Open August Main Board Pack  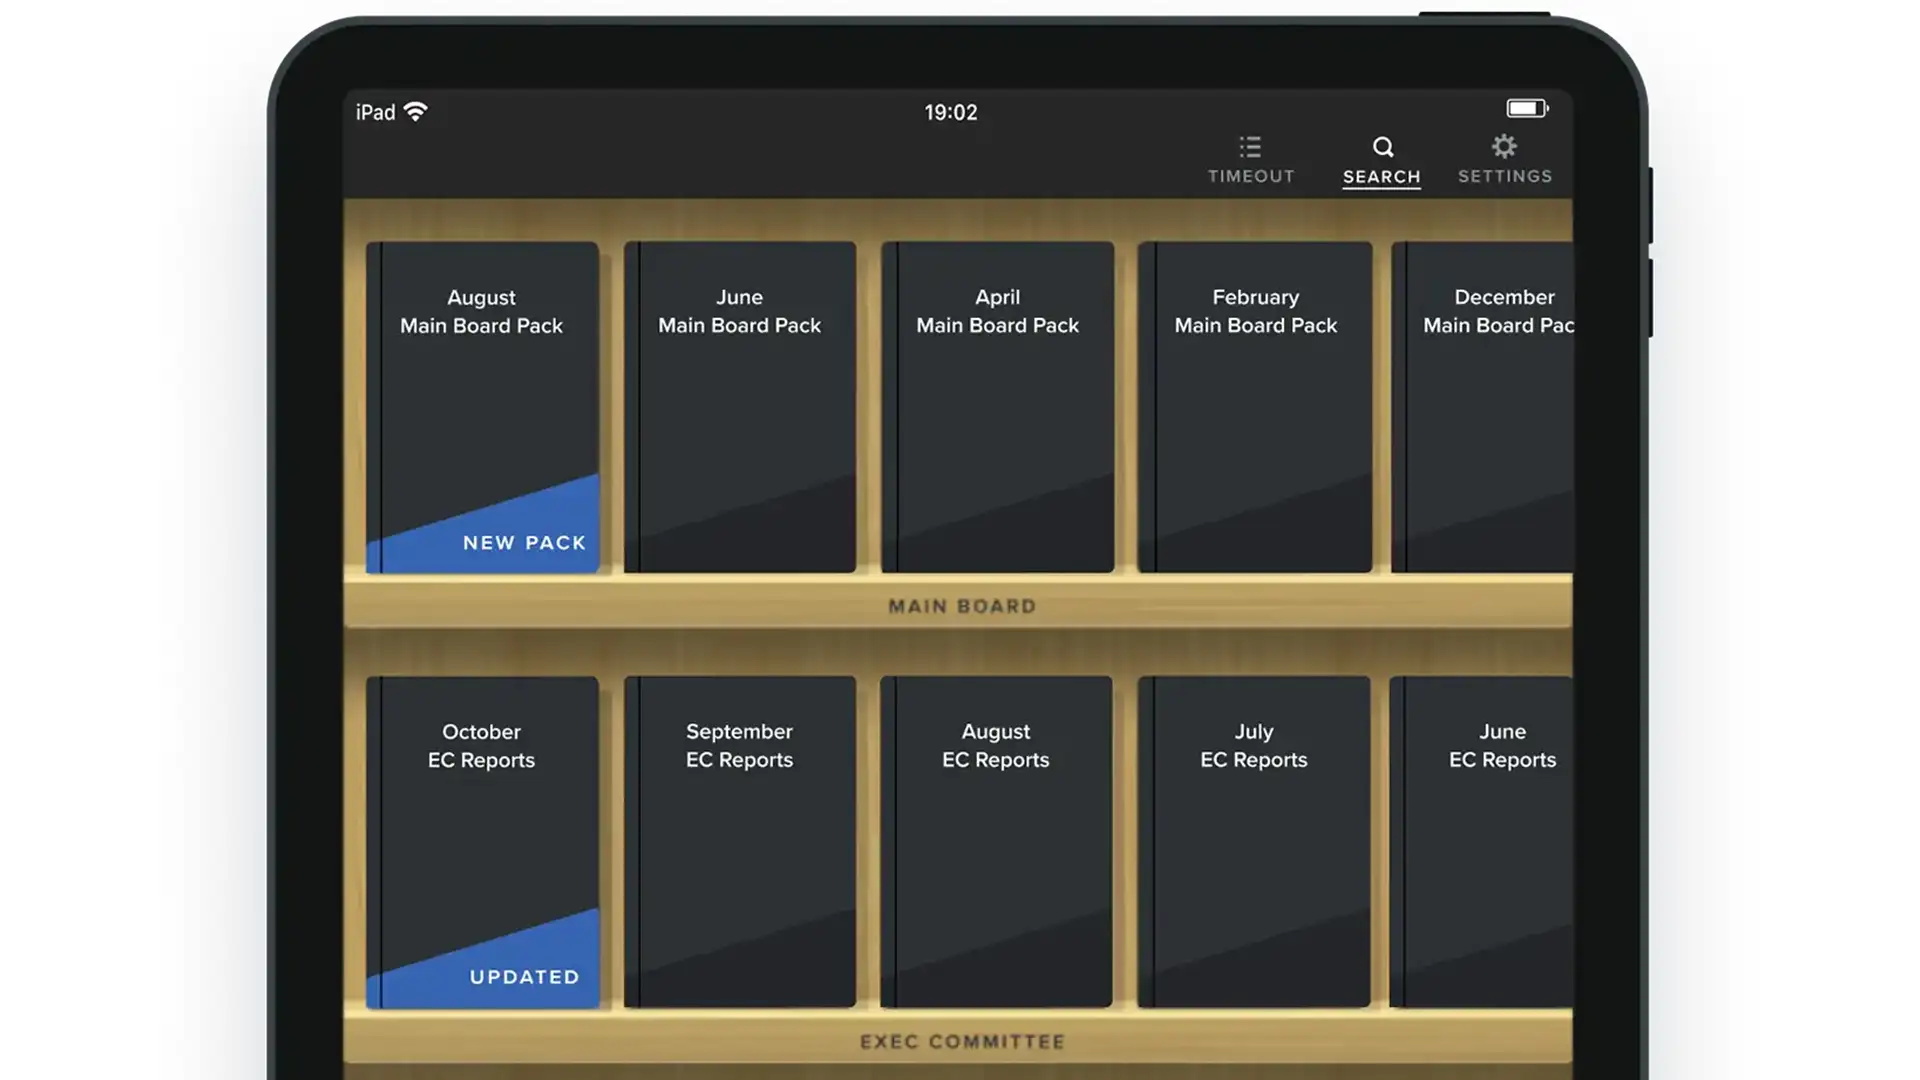(x=482, y=400)
